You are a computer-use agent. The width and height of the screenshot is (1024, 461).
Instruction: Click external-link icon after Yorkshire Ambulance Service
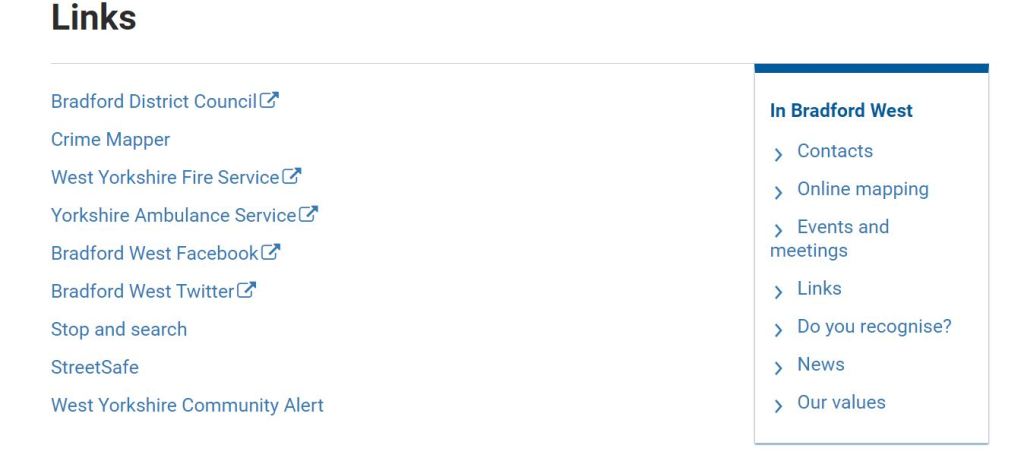tap(309, 214)
